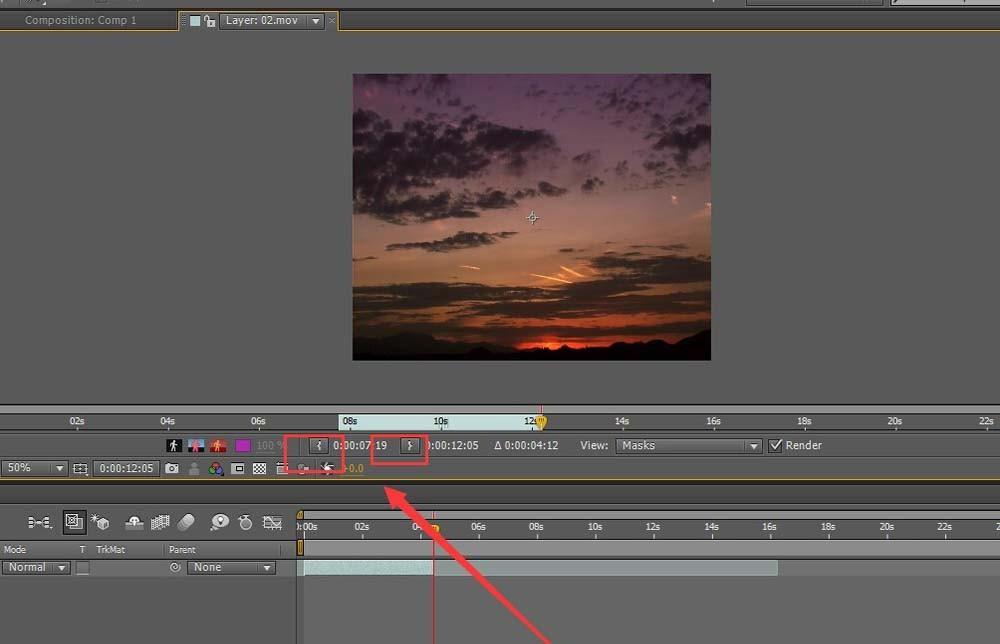The height and width of the screenshot is (644, 1000).
Task: Open the Normal blending mode dropdown
Action: click(35, 567)
